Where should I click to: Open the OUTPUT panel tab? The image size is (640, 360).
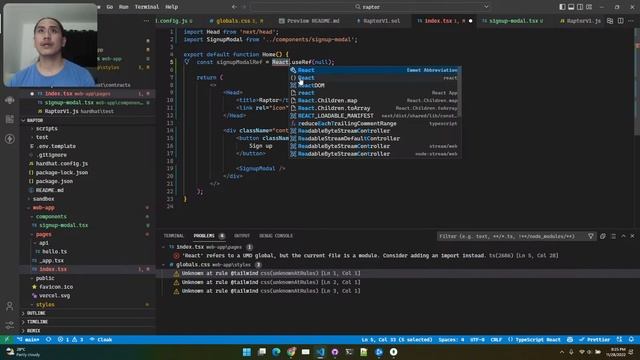click(242, 236)
